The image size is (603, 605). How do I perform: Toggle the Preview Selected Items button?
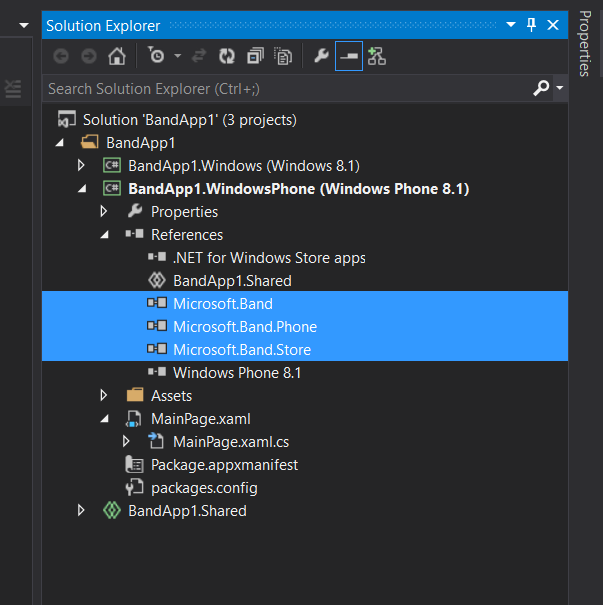coord(349,56)
